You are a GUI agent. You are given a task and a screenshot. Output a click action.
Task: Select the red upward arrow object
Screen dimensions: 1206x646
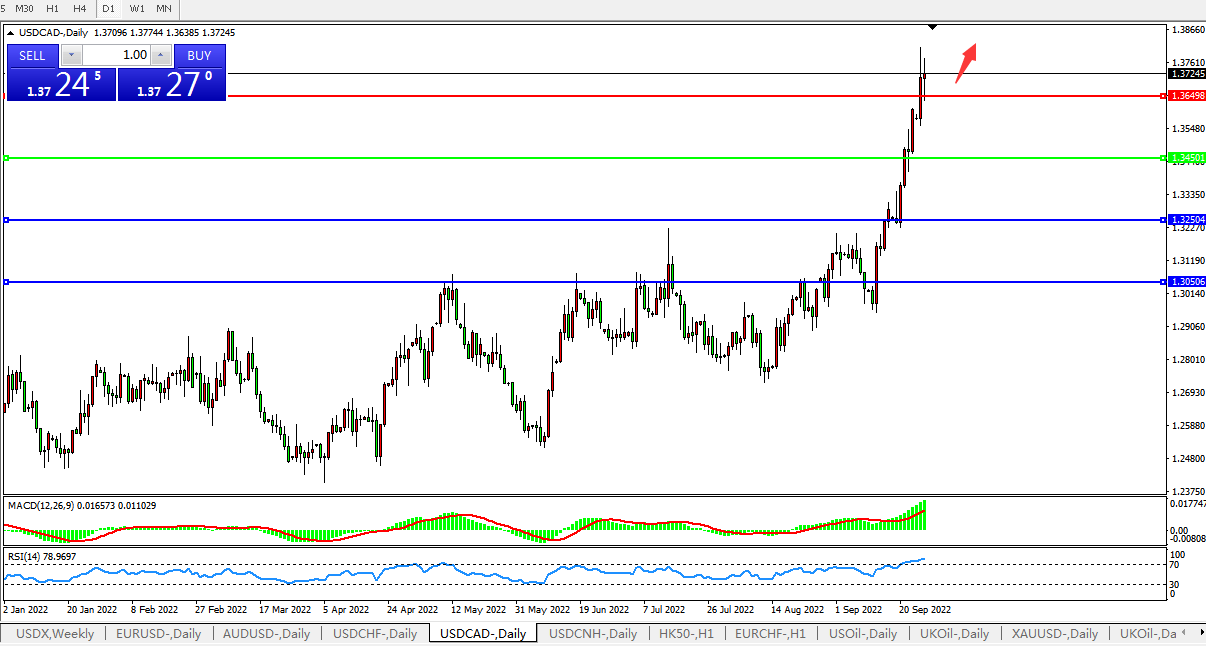click(x=965, y=62)
